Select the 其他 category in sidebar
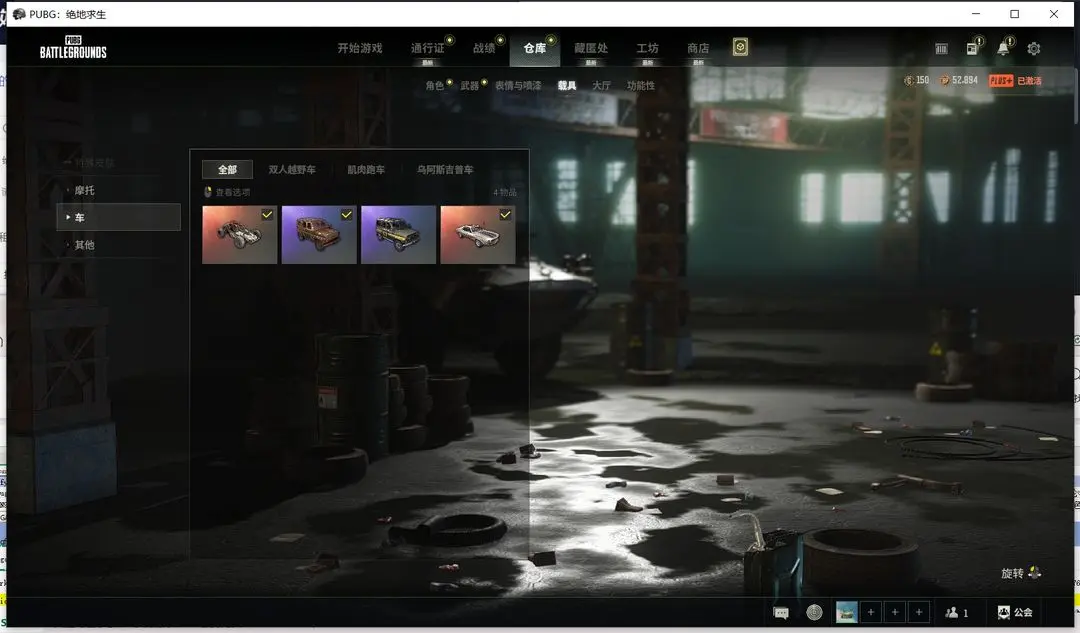 tap(118, 245)
